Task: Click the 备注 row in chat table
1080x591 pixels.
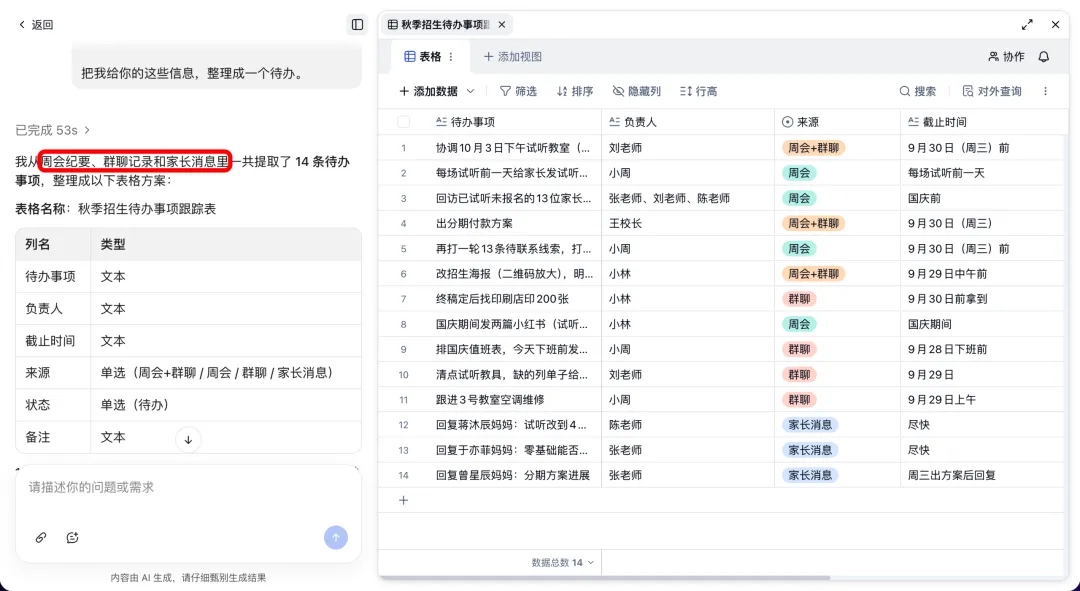Action: (188, 437)
